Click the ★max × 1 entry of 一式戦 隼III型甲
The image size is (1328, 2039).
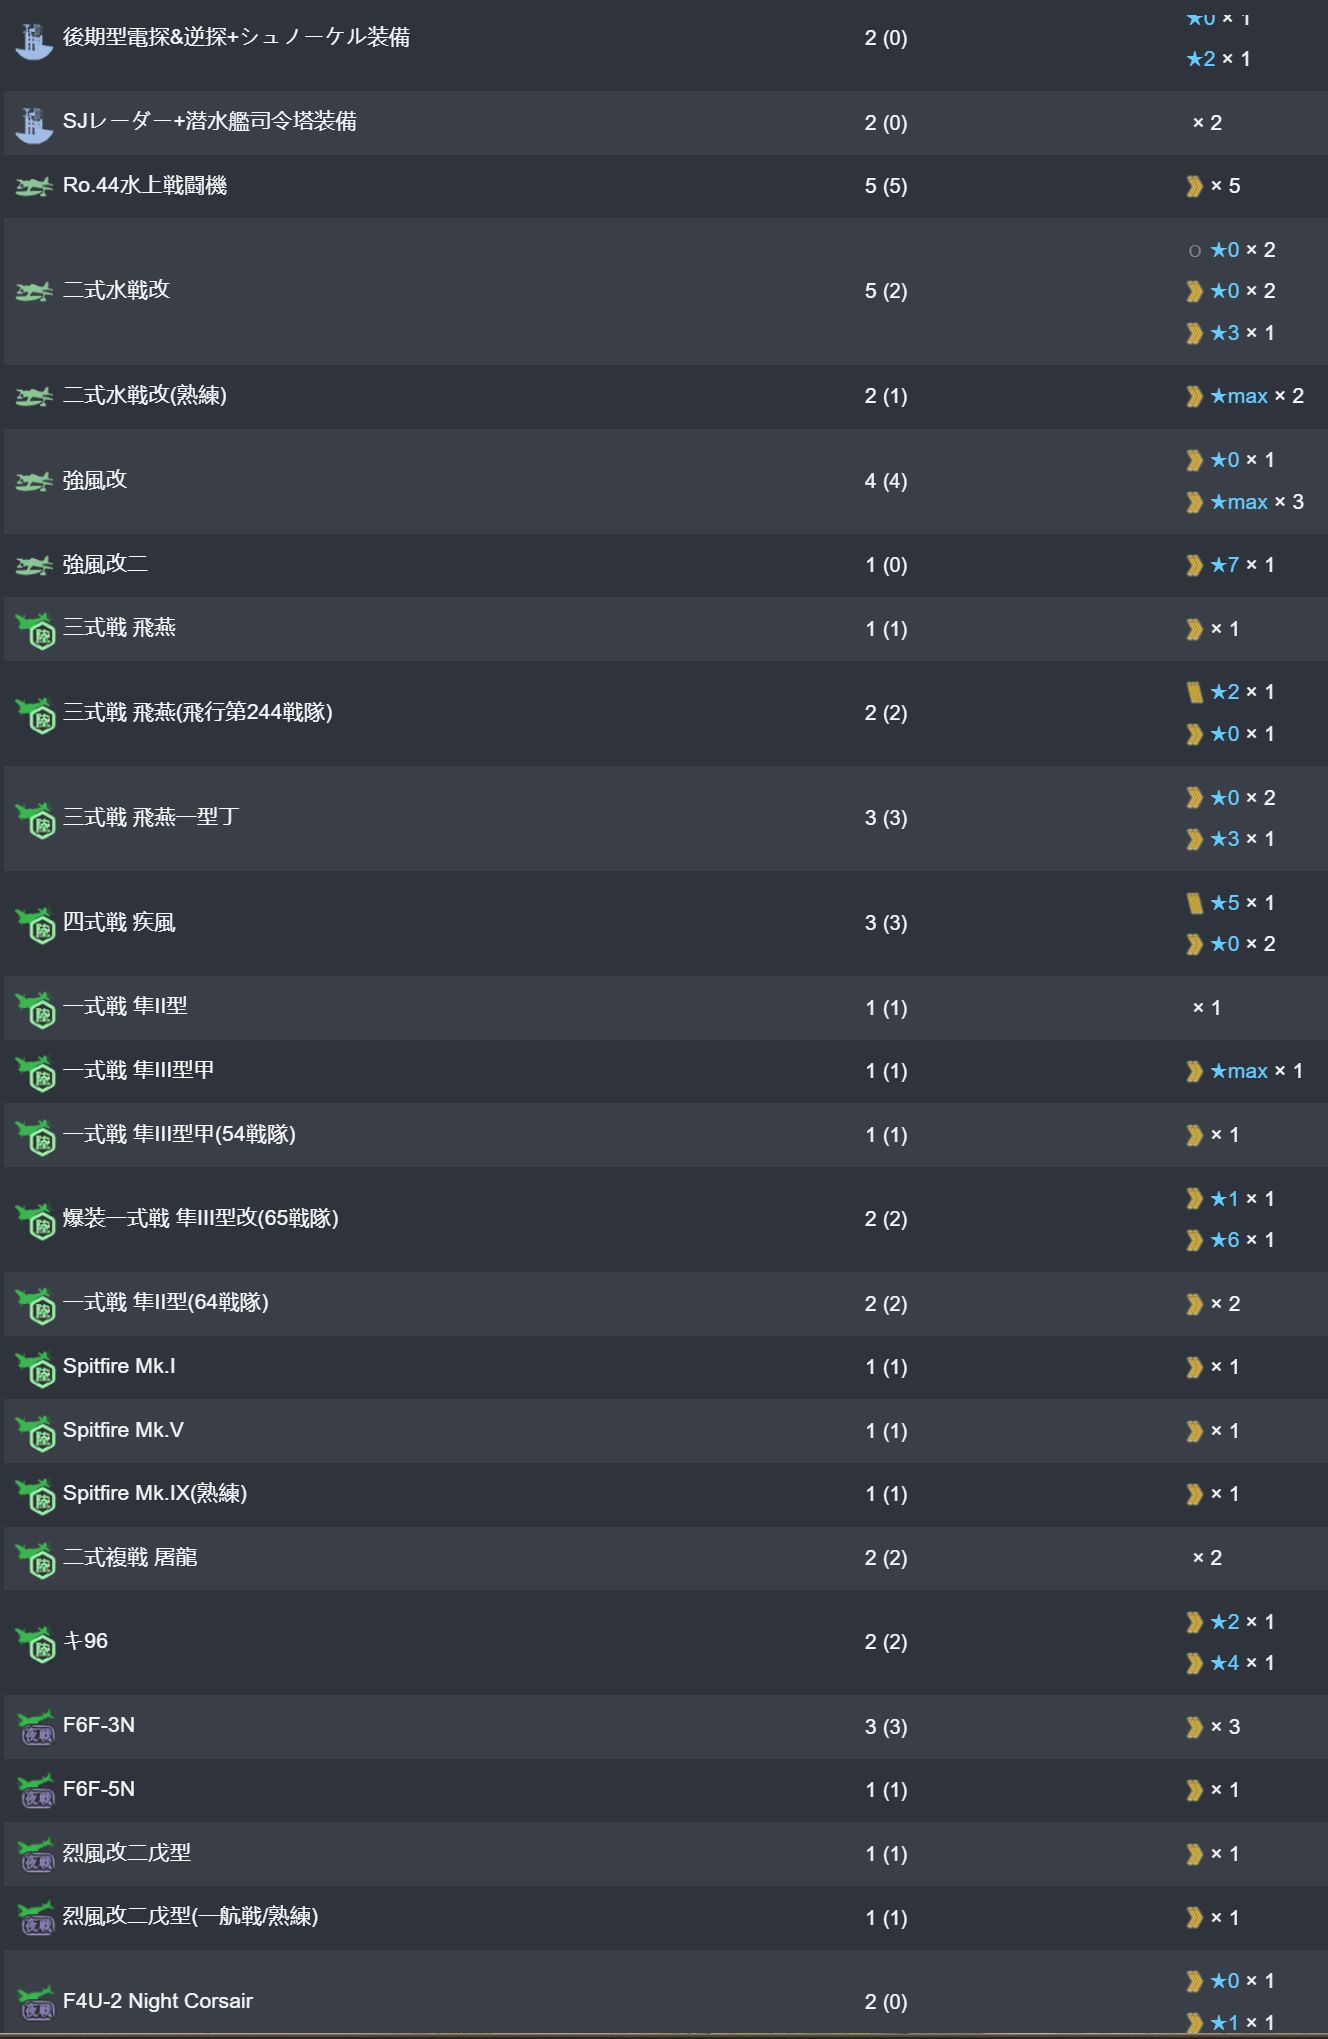pos(1256,1071)
